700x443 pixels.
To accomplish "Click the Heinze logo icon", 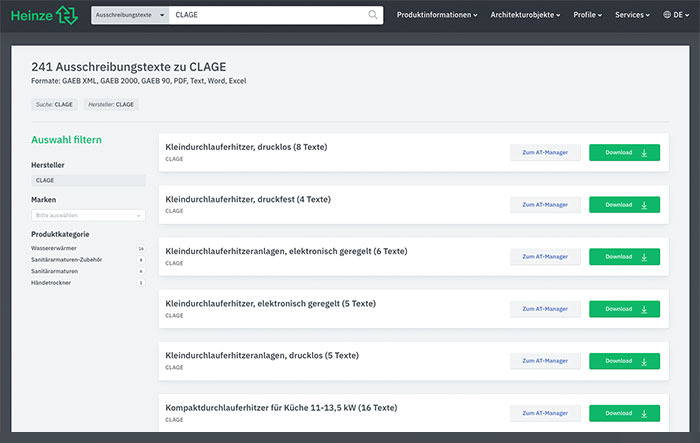I will [66, 15].
